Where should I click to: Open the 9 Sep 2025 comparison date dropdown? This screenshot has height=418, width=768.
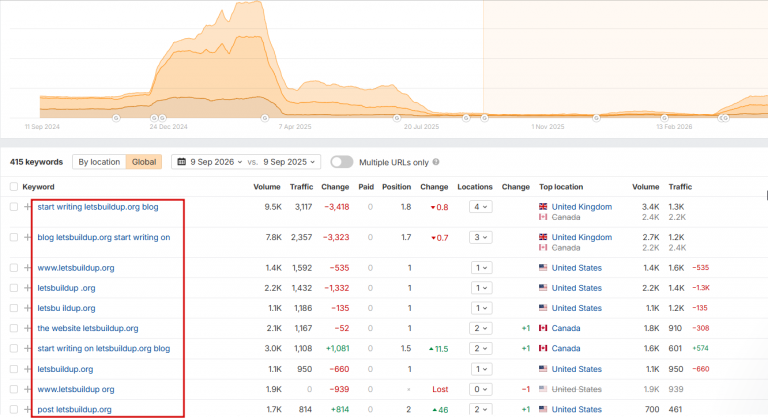[289, 162]
